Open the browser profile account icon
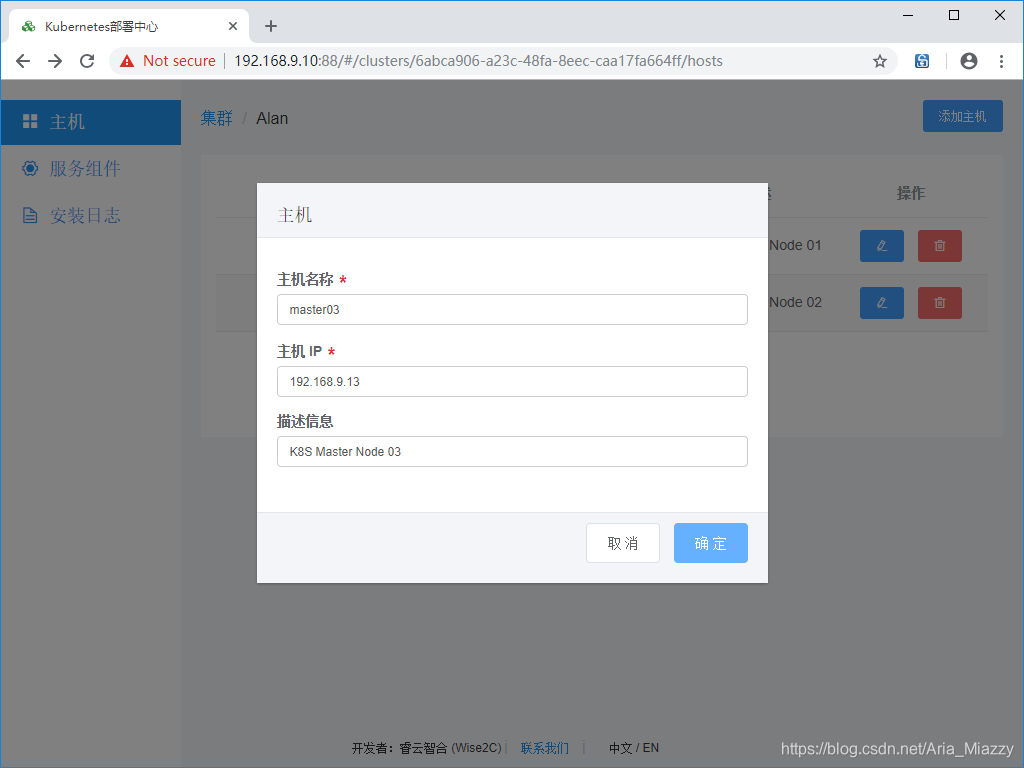 pyautogui.click(x=968, y=61)
